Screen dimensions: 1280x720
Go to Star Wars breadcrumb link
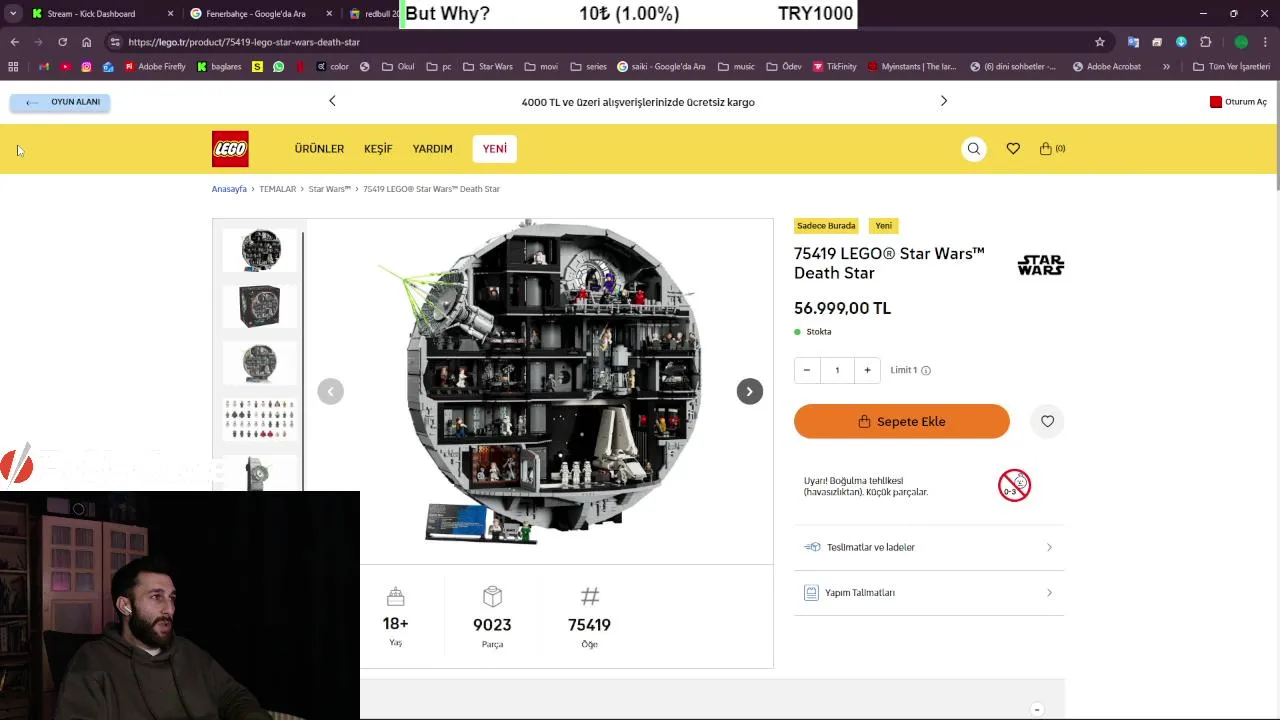329,189
